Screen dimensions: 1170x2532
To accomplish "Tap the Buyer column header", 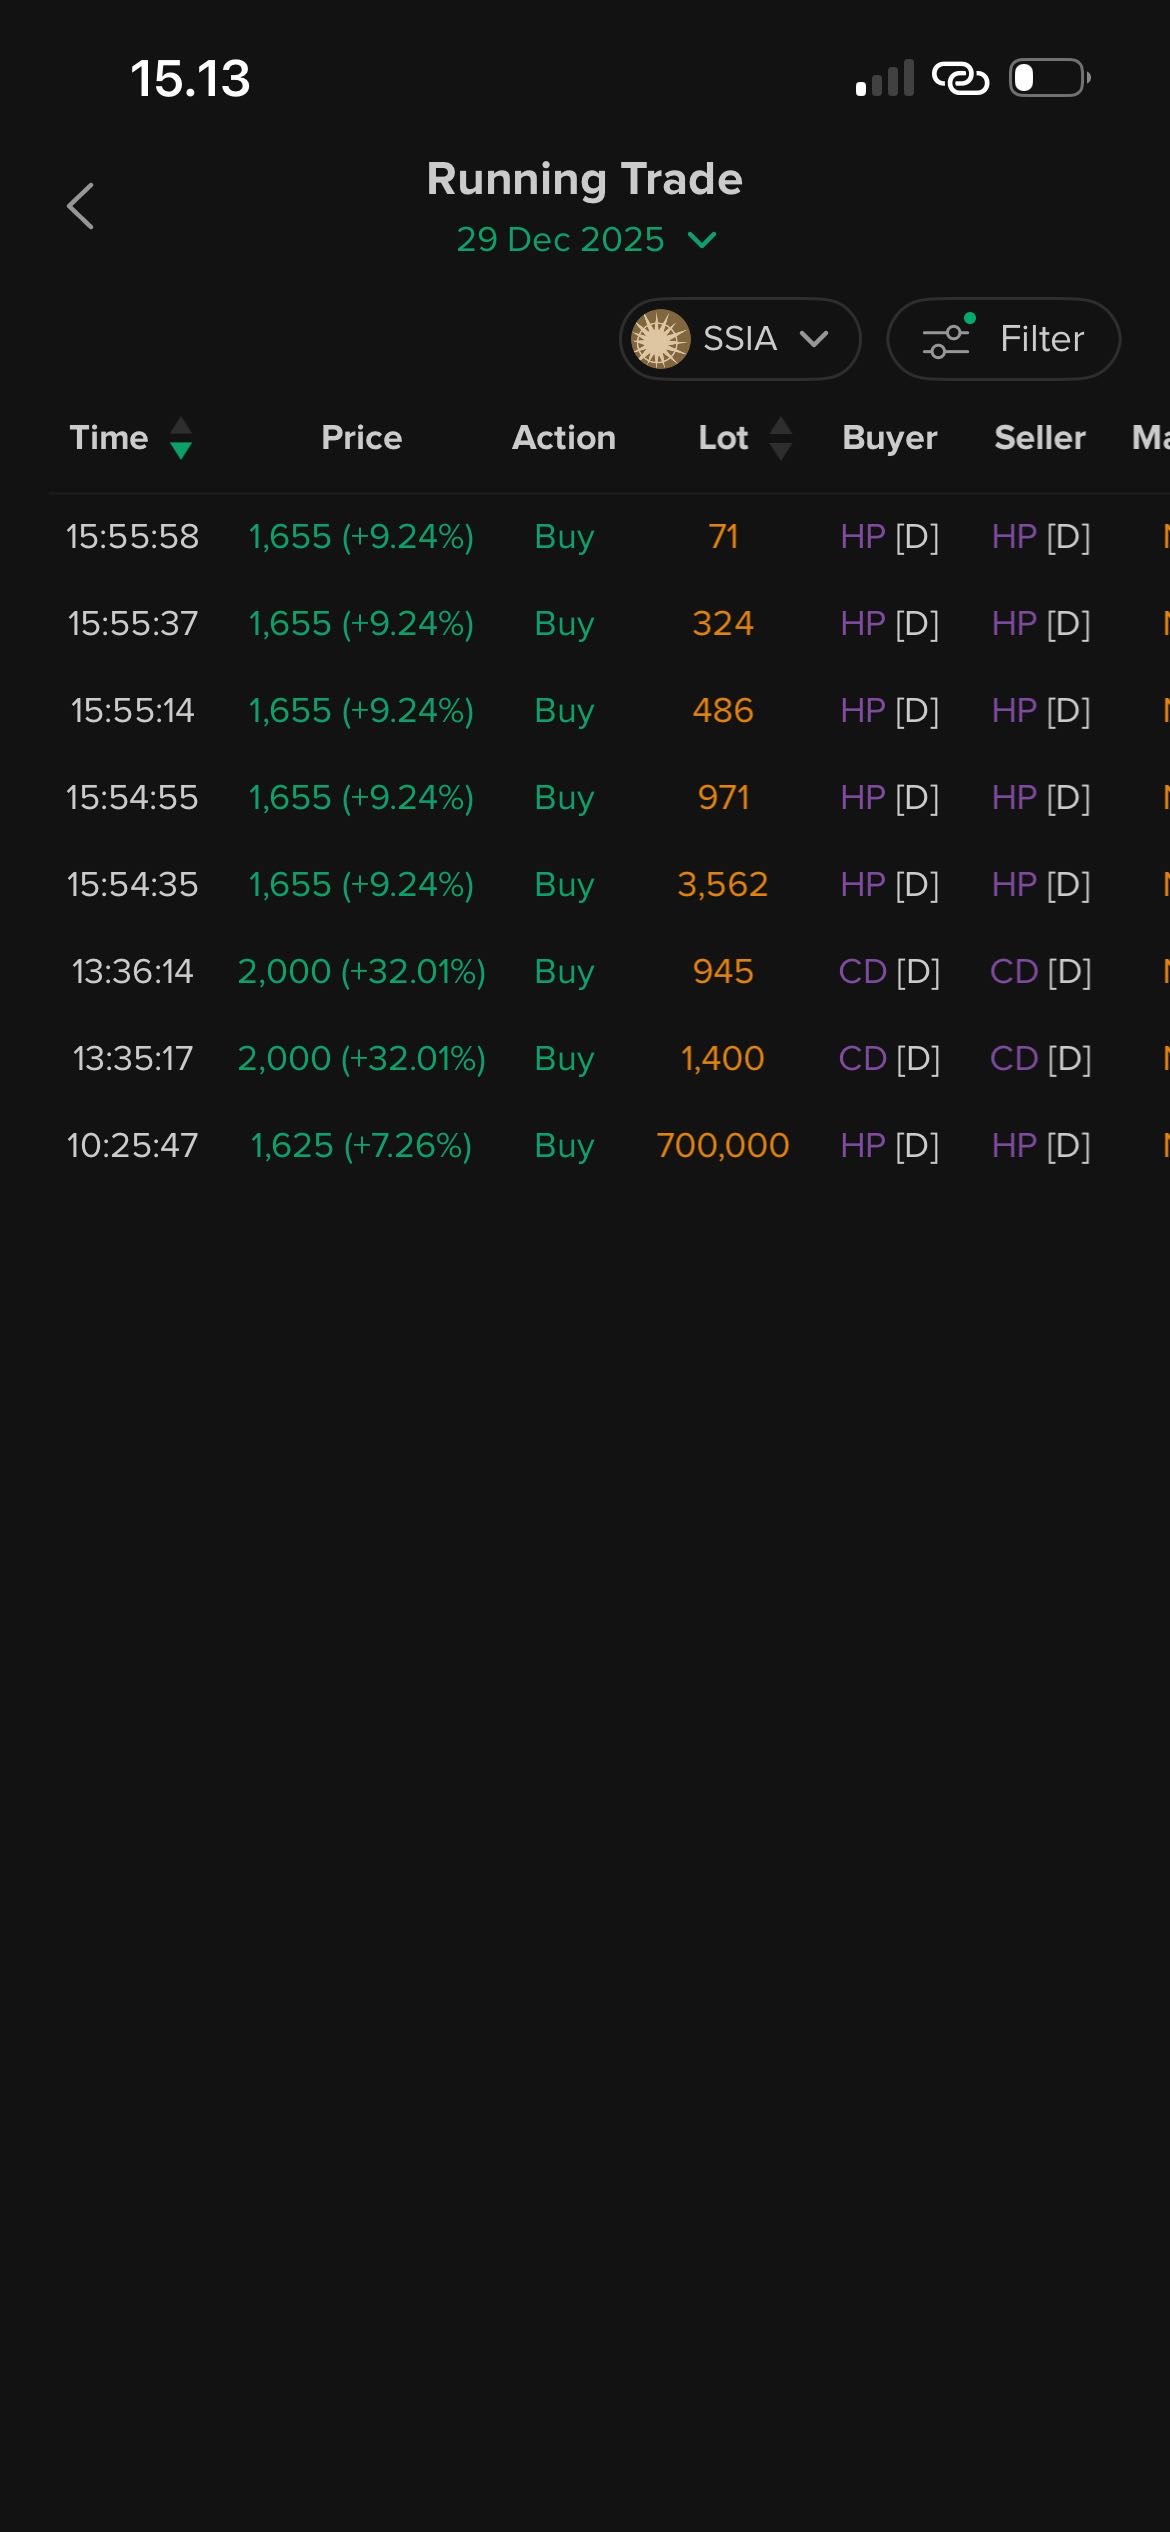I will click(889, 438).
